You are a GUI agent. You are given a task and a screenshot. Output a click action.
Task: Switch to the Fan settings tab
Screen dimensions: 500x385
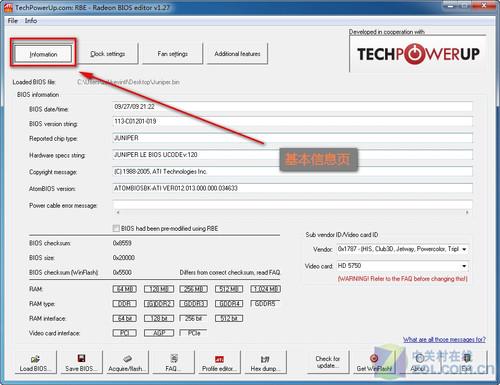[x=172, y=54]
